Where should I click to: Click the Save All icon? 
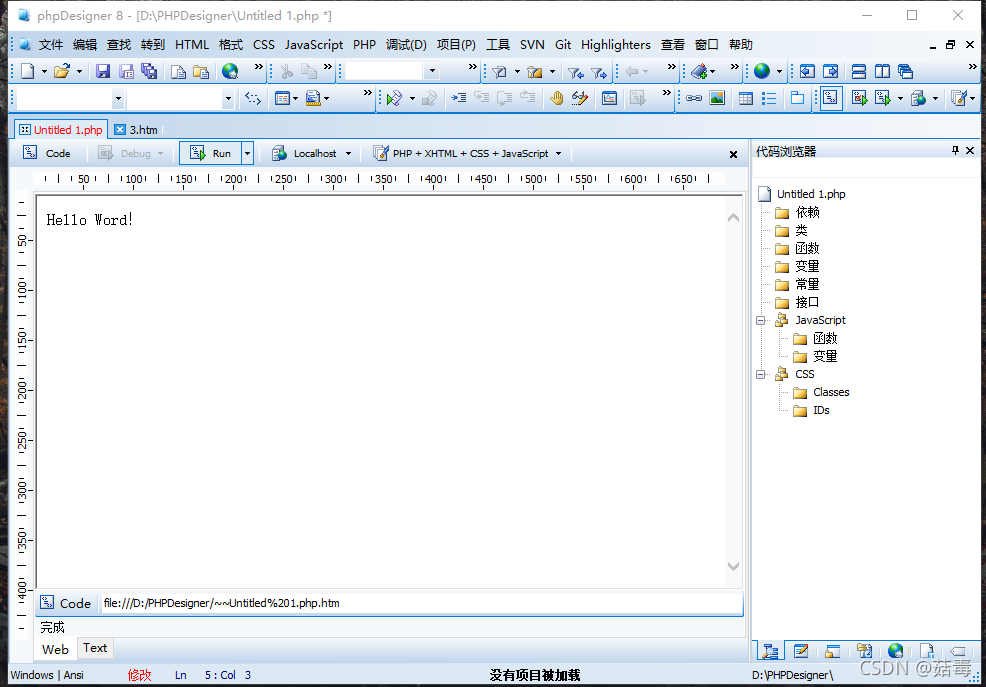(x=149, y=71)
